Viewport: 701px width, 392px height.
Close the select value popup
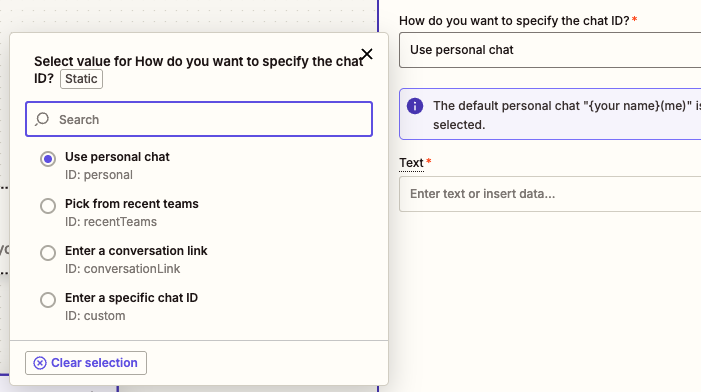[367, 54]
